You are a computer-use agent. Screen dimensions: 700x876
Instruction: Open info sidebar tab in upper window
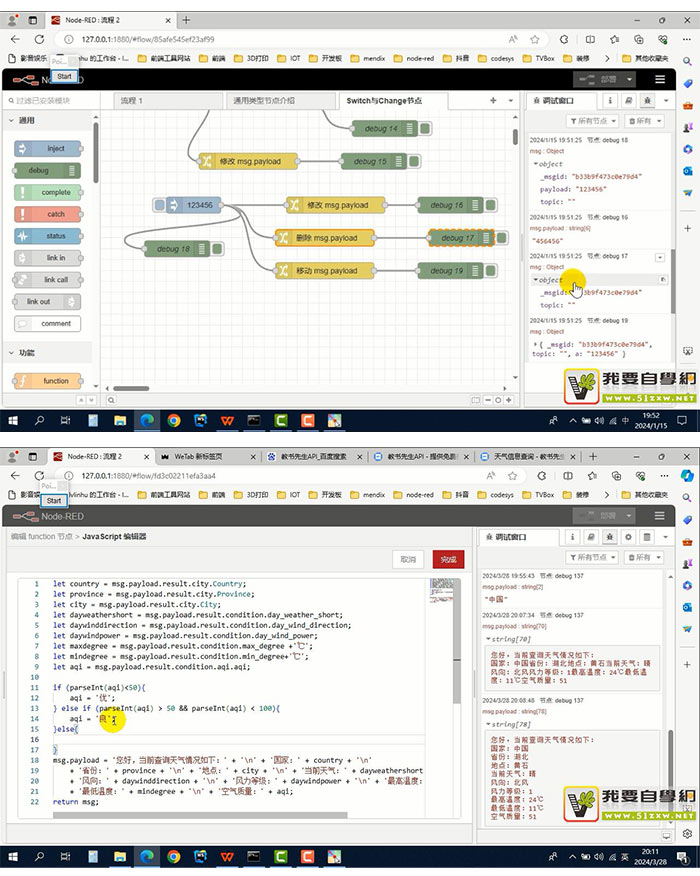tap(610, 101)
